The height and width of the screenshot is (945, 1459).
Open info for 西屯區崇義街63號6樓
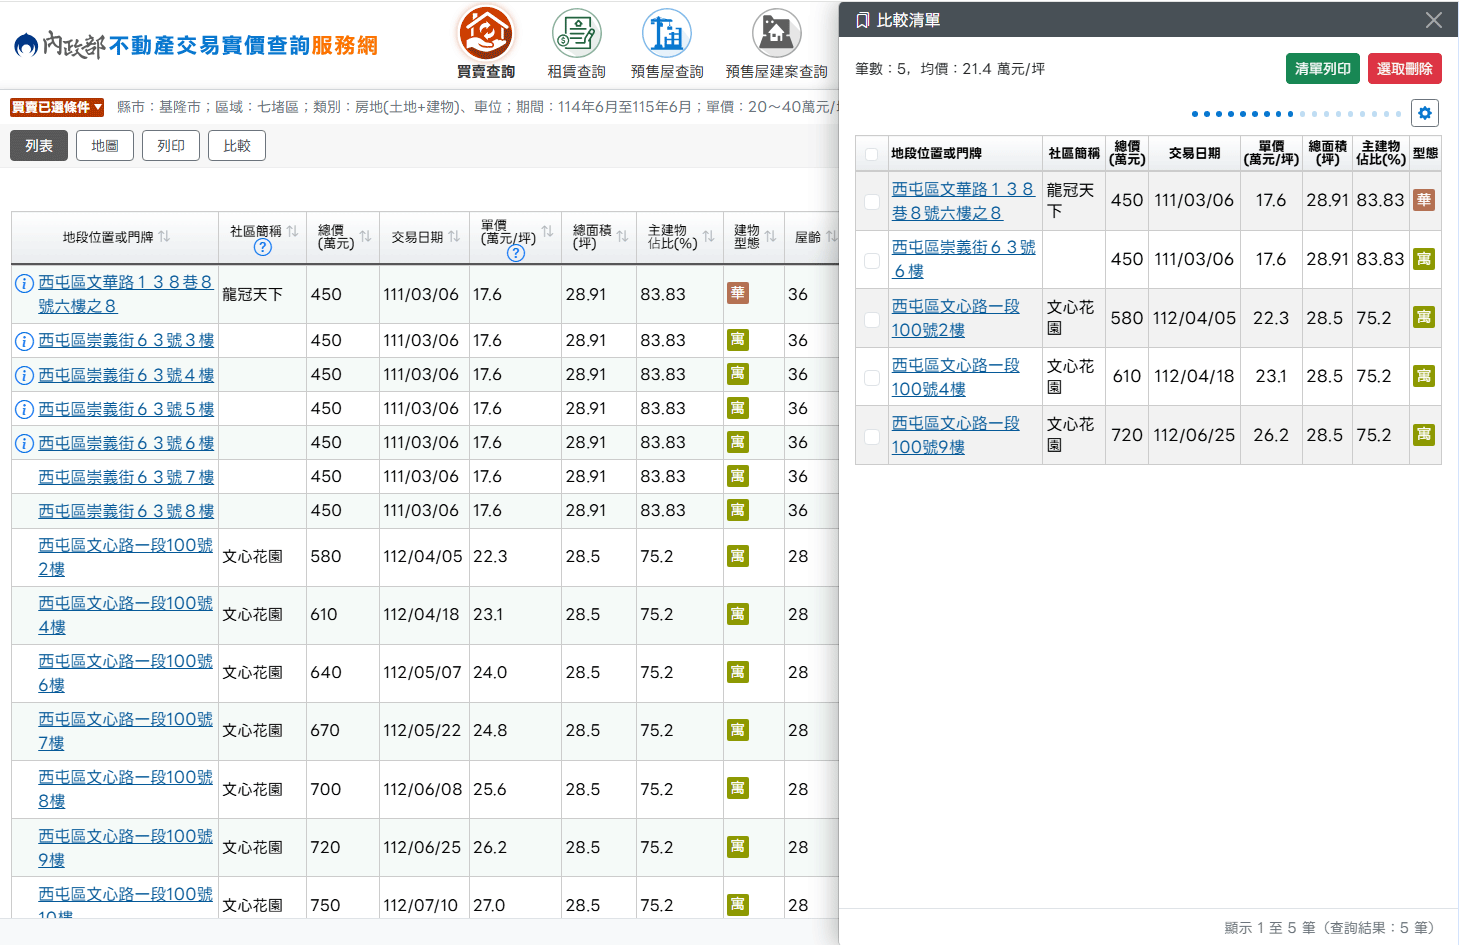(x=24, y=443)
